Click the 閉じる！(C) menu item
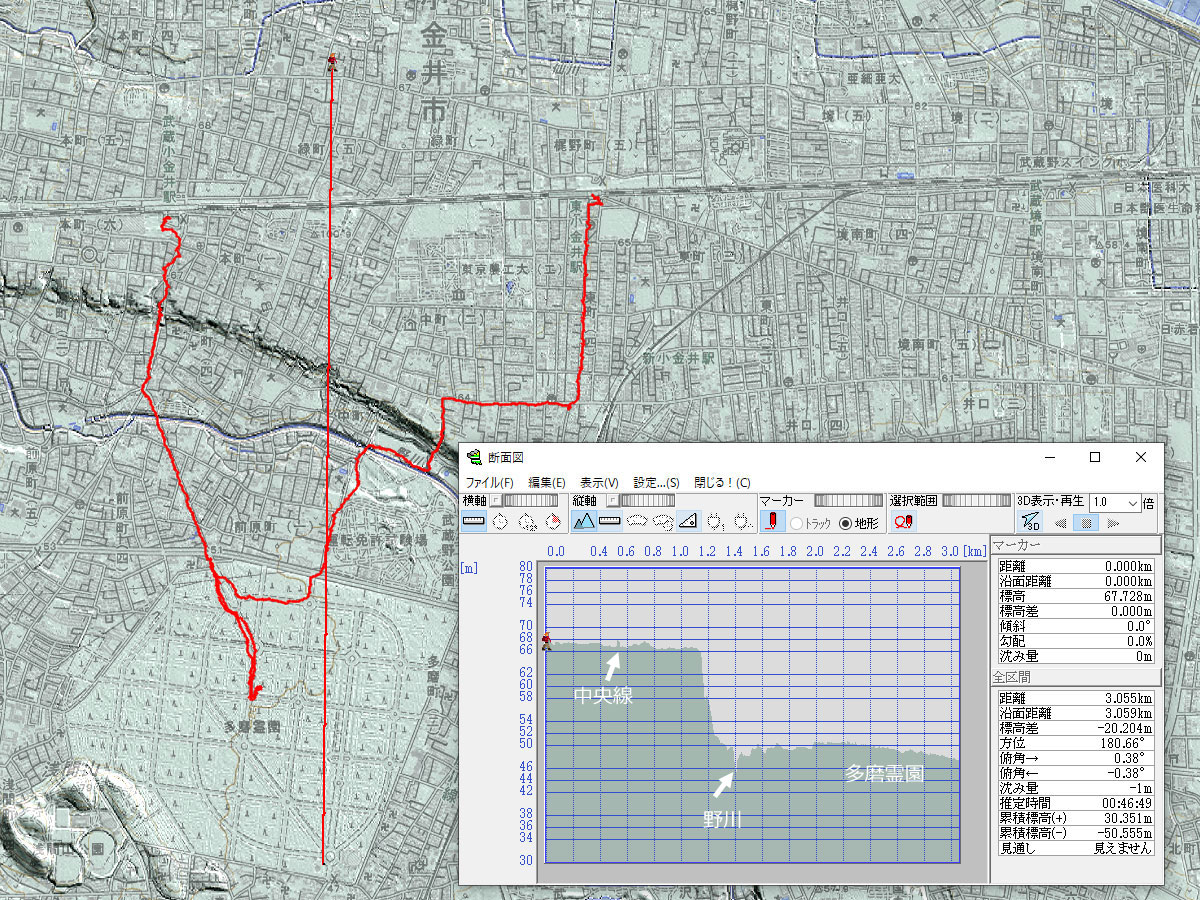 click(721, 482)
